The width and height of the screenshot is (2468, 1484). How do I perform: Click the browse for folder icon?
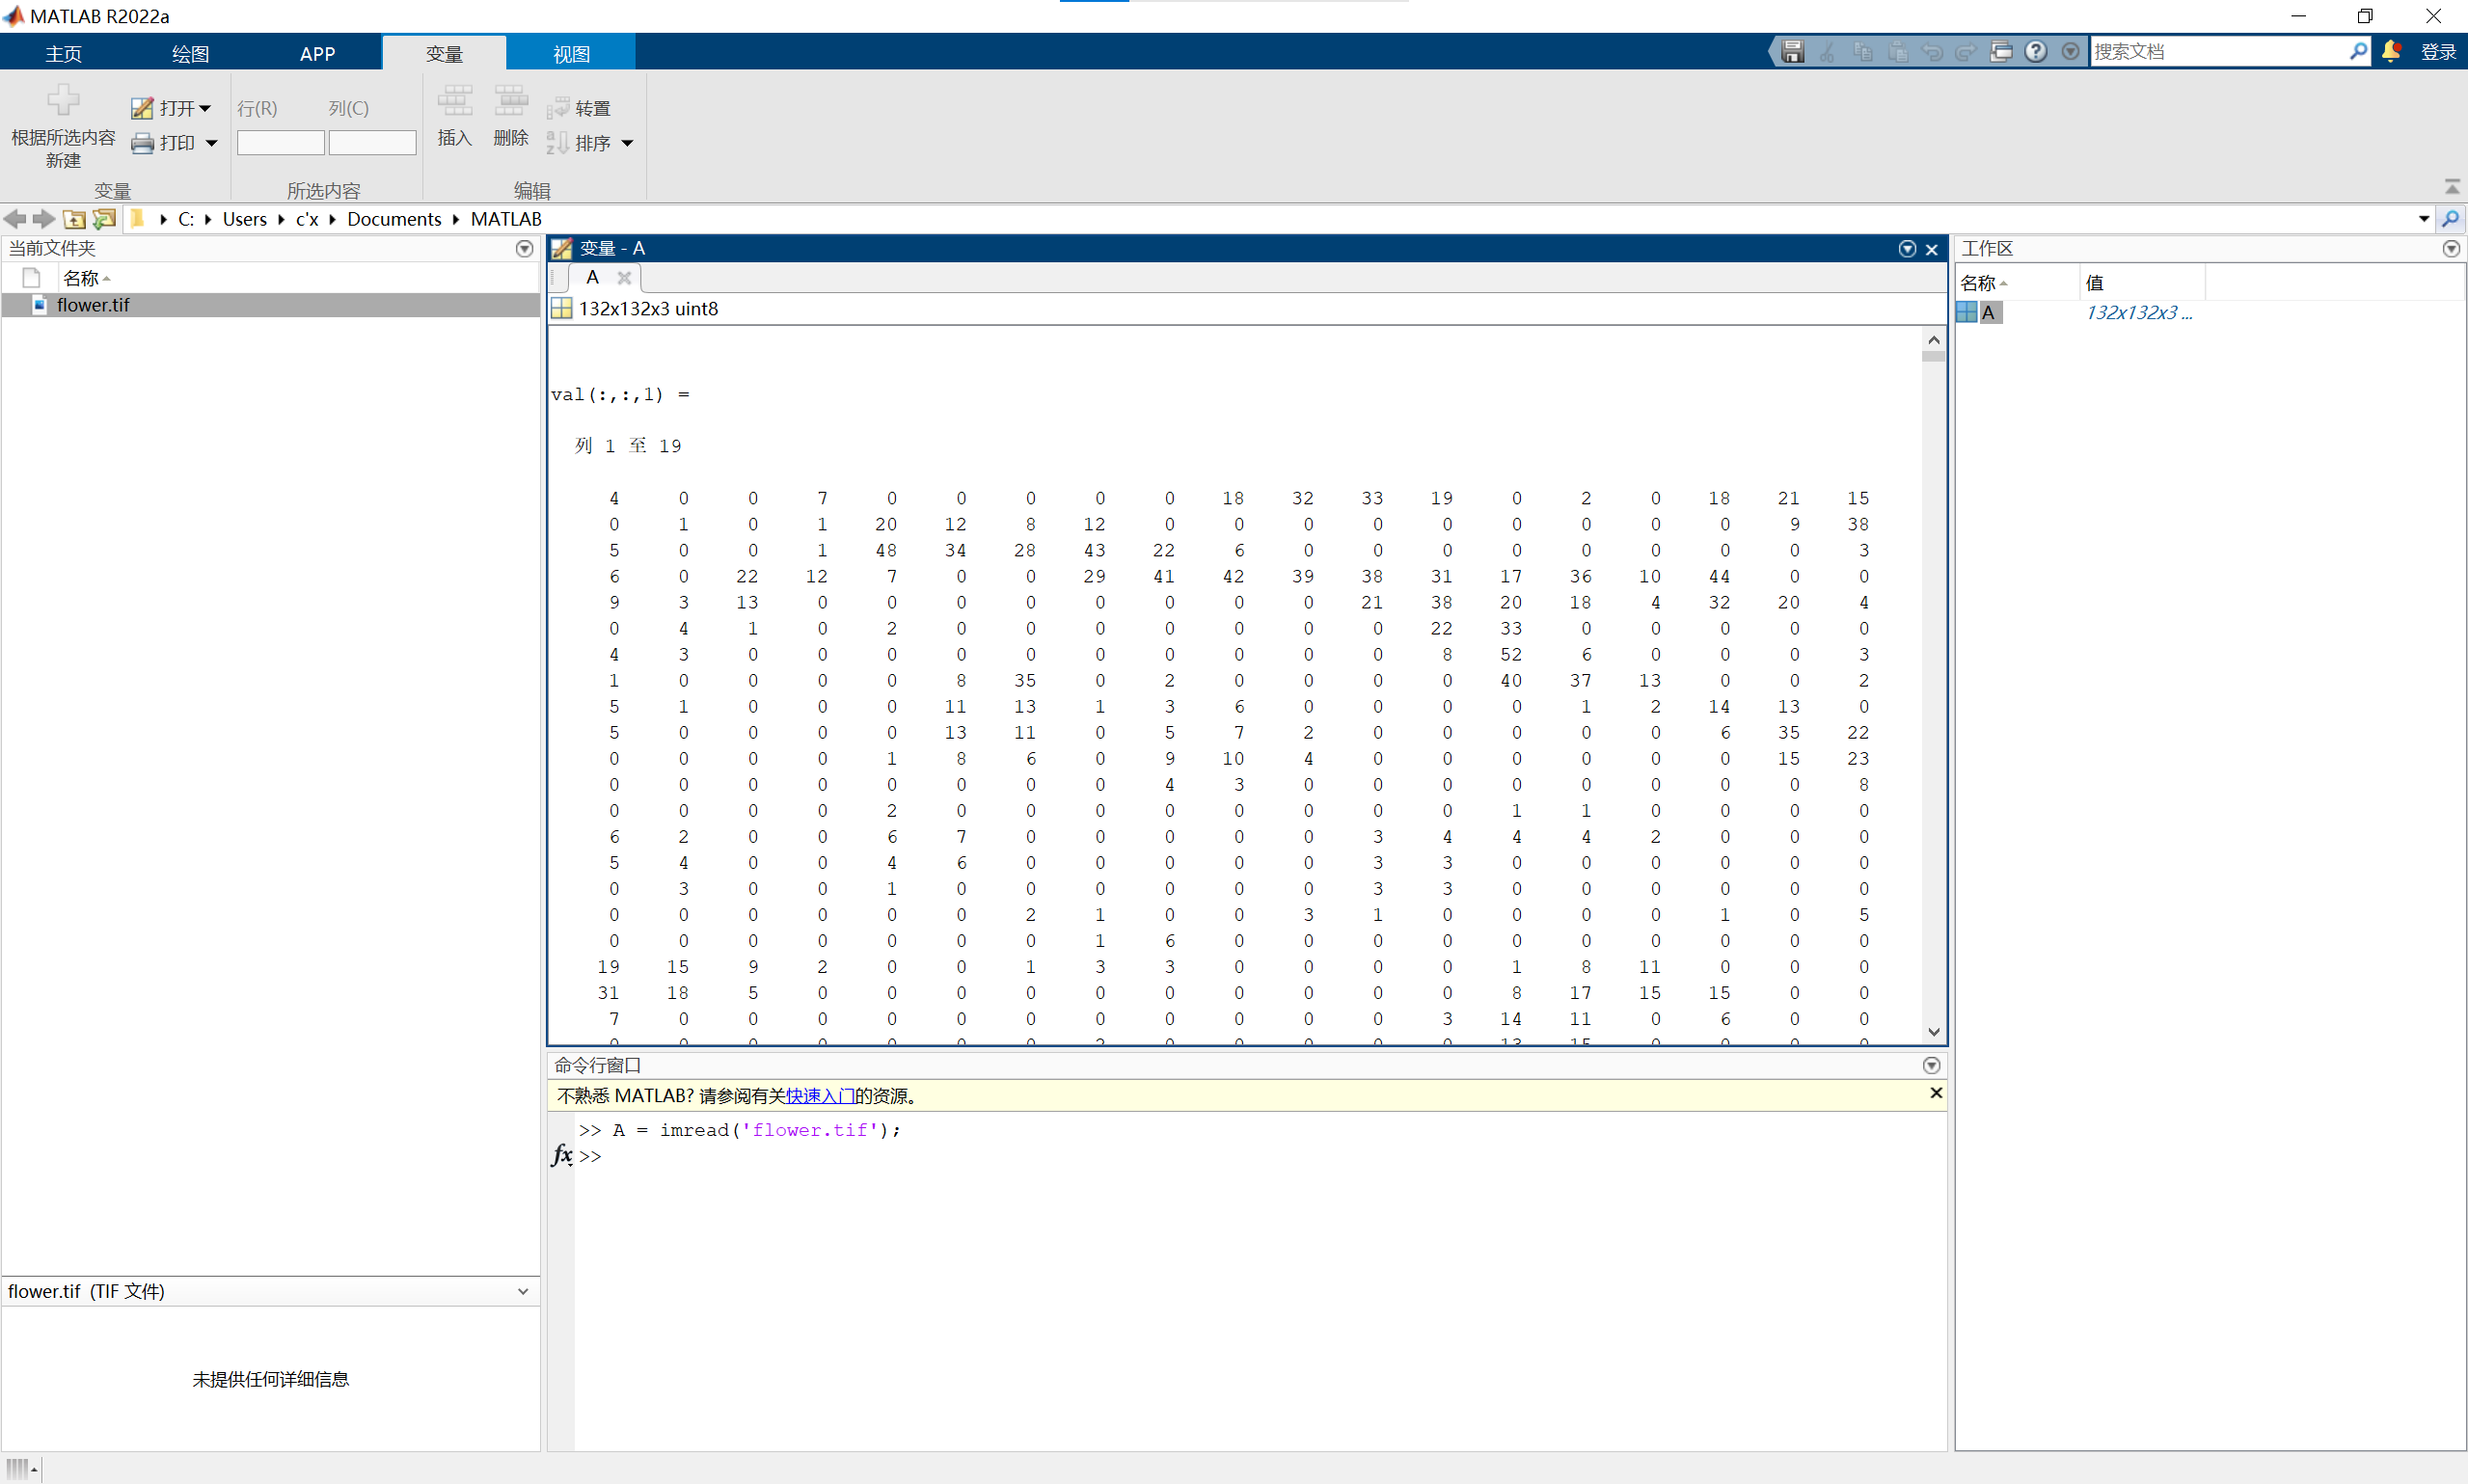104,219
